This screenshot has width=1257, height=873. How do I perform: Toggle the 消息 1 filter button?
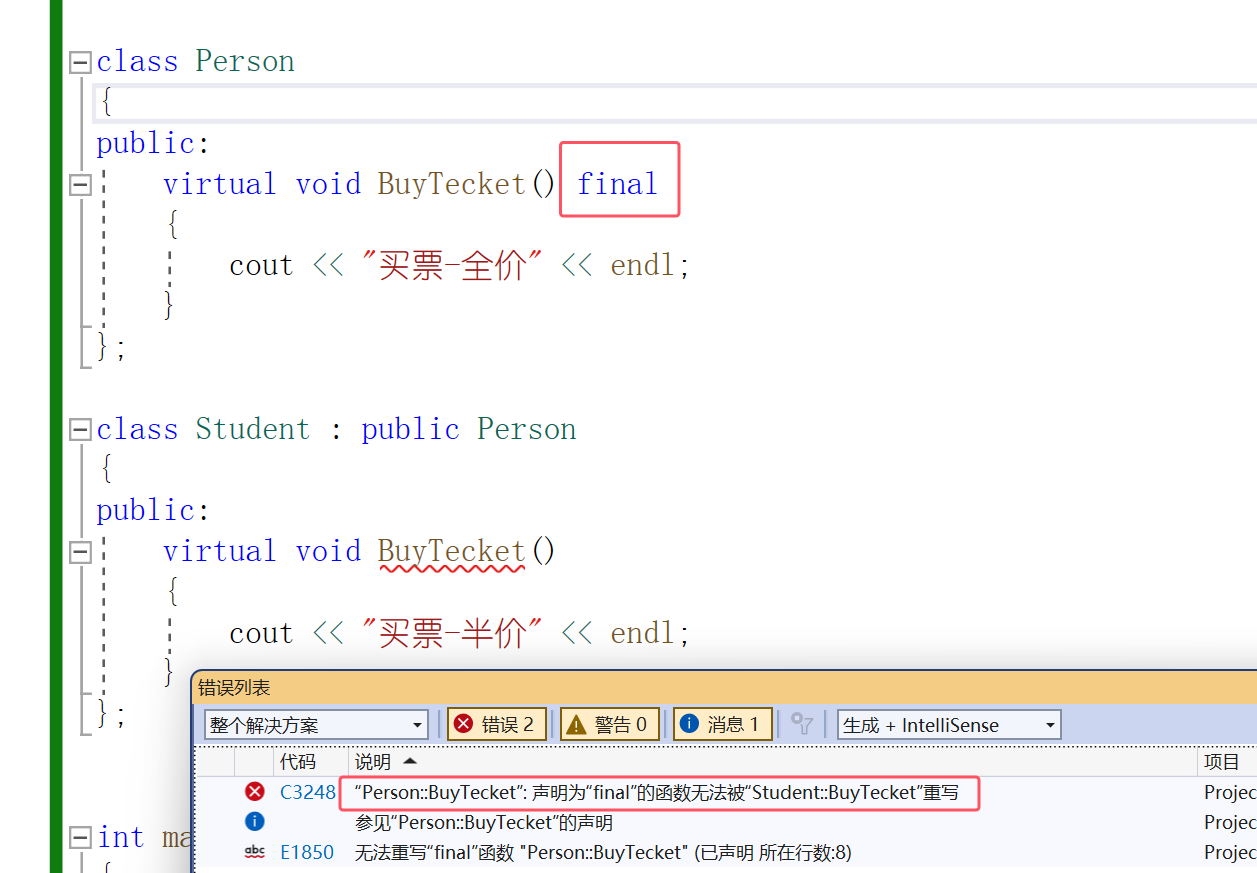(723, 725)
